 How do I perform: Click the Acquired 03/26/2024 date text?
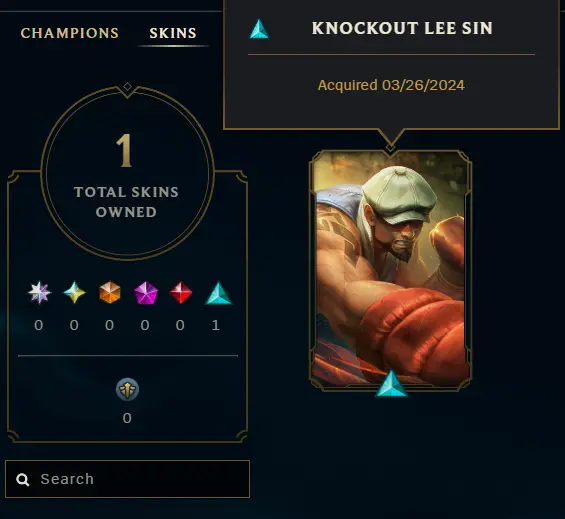pos(391,85)
